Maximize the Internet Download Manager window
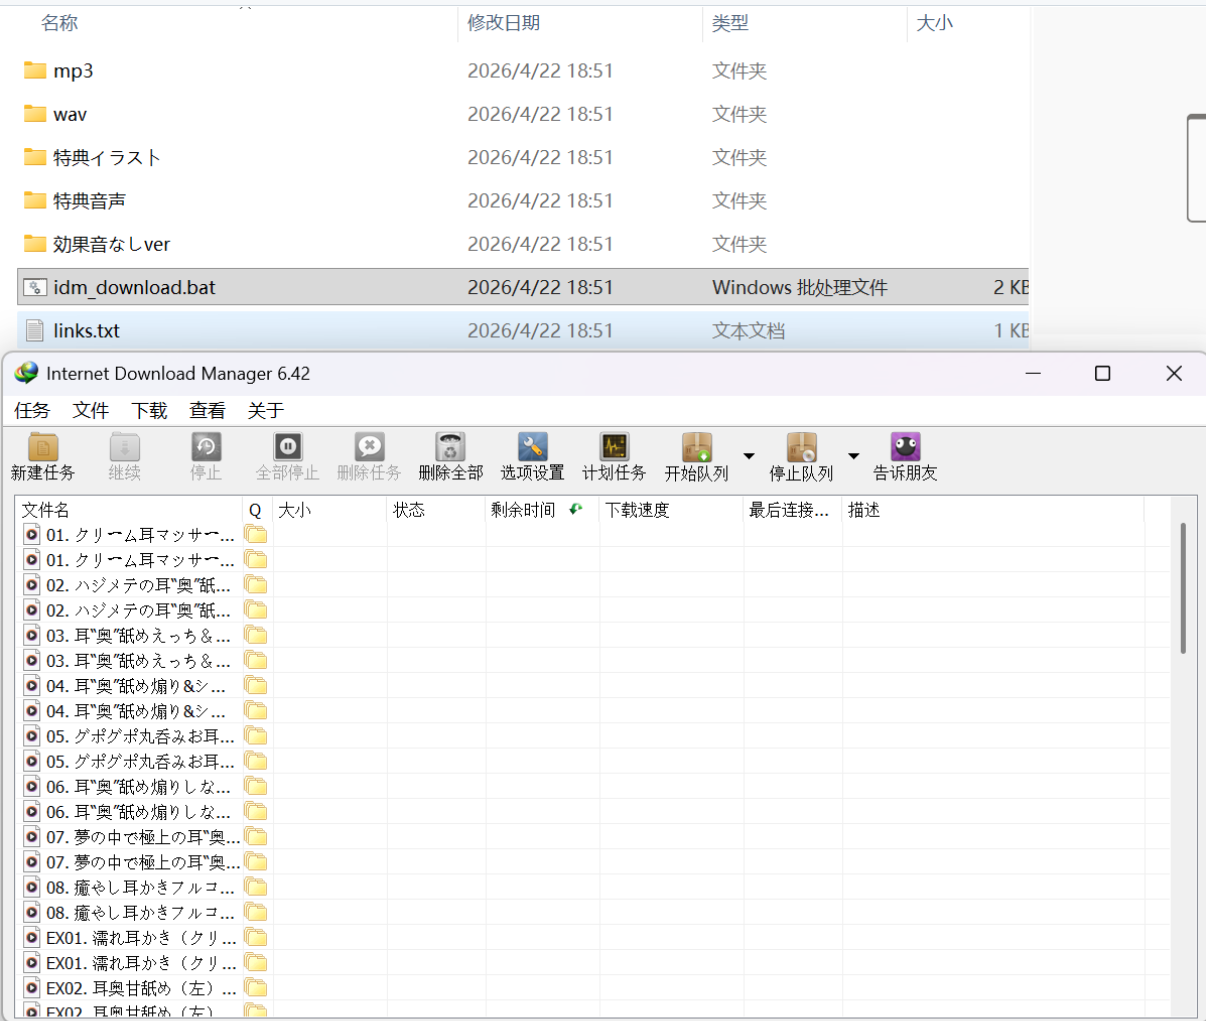 pos(1103,373)
